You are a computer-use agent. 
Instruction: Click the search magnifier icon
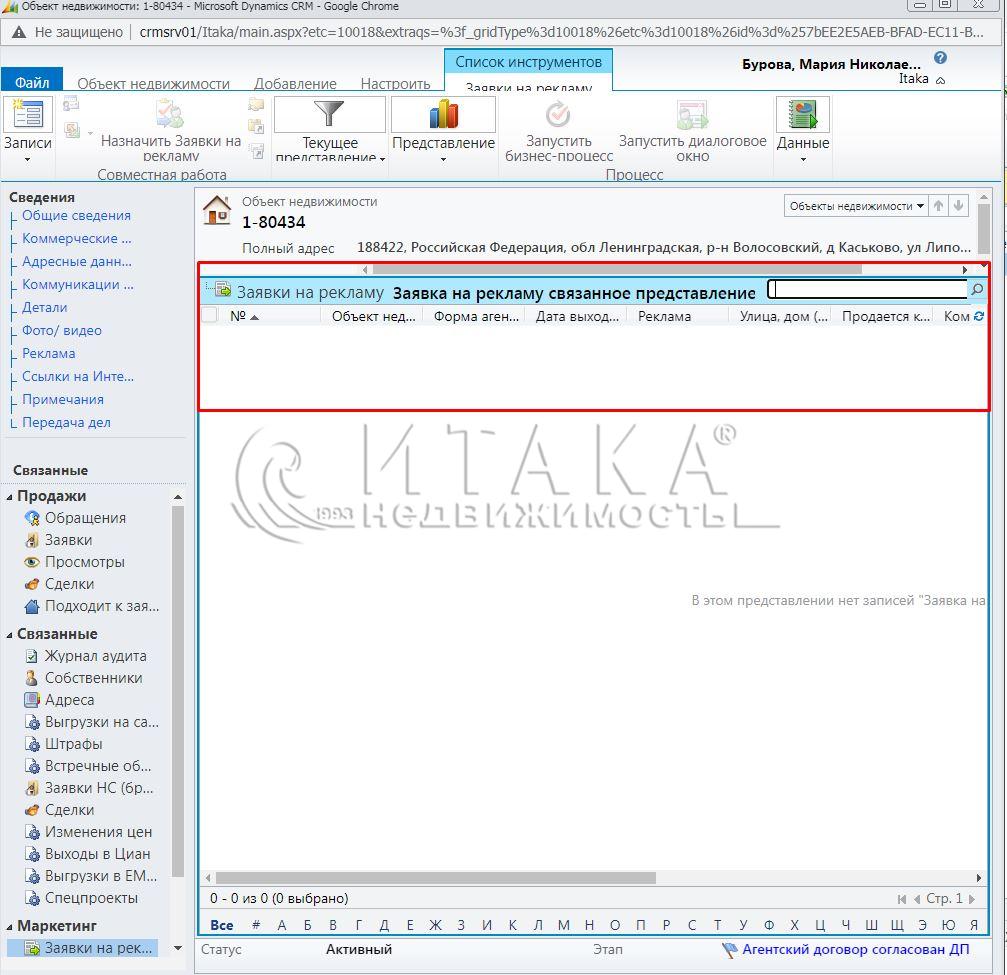click(977, 290)
